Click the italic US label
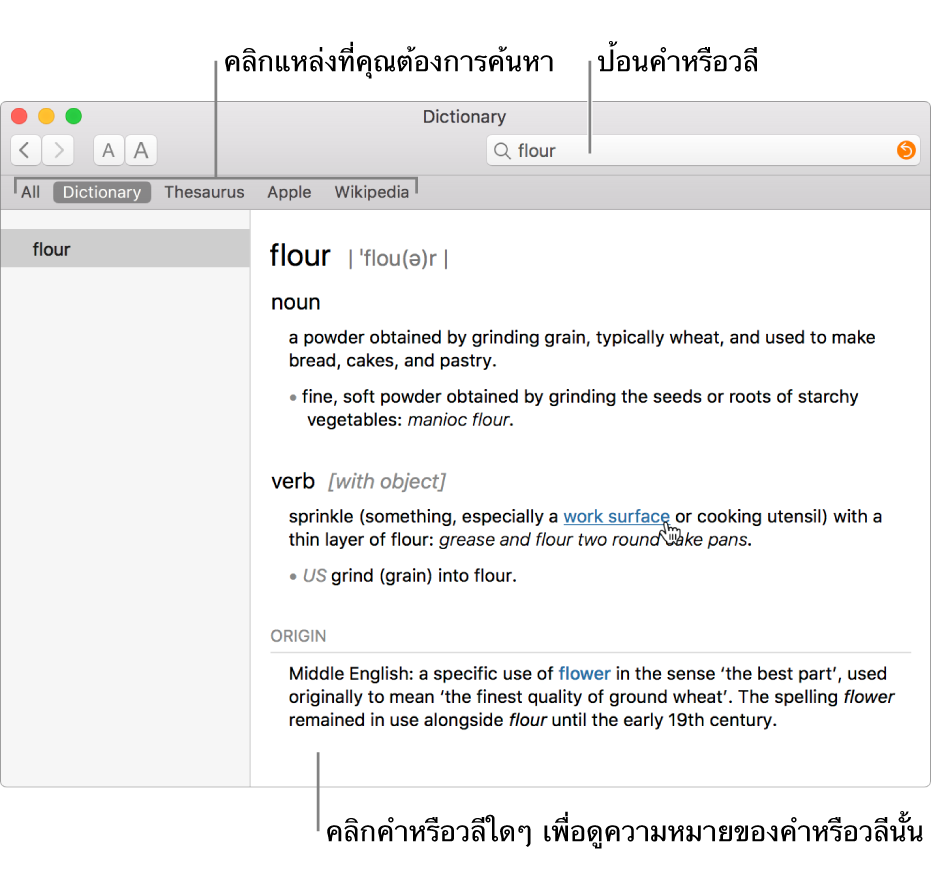This screenshot has height=888, width=931. 314,576
